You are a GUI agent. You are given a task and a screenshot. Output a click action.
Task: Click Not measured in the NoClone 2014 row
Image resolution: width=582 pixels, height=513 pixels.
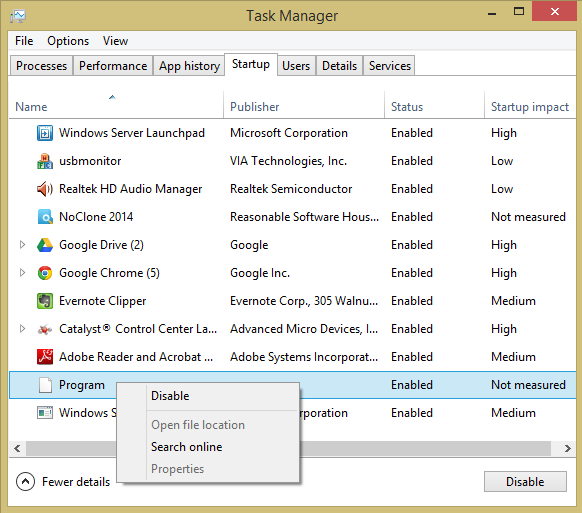[528, 217]
